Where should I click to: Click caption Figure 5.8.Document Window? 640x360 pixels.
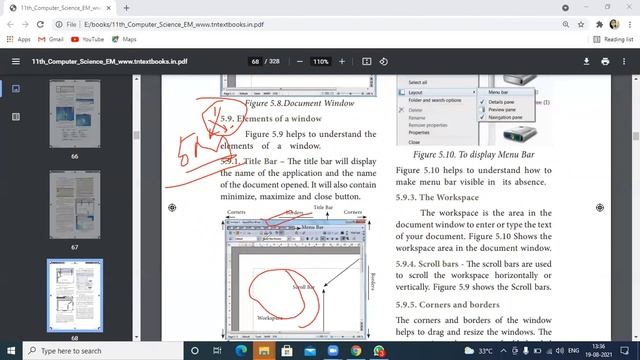[x=300, y=103]
